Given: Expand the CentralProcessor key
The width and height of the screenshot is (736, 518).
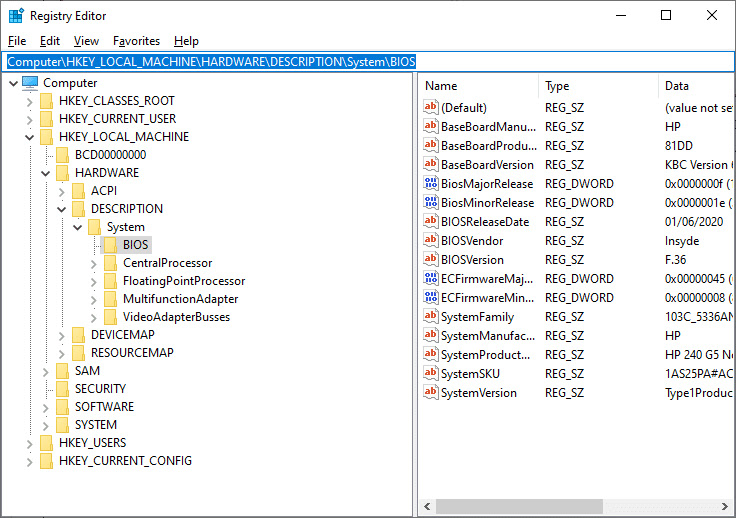Looking at the screenshot, I should tap(93, 264).
